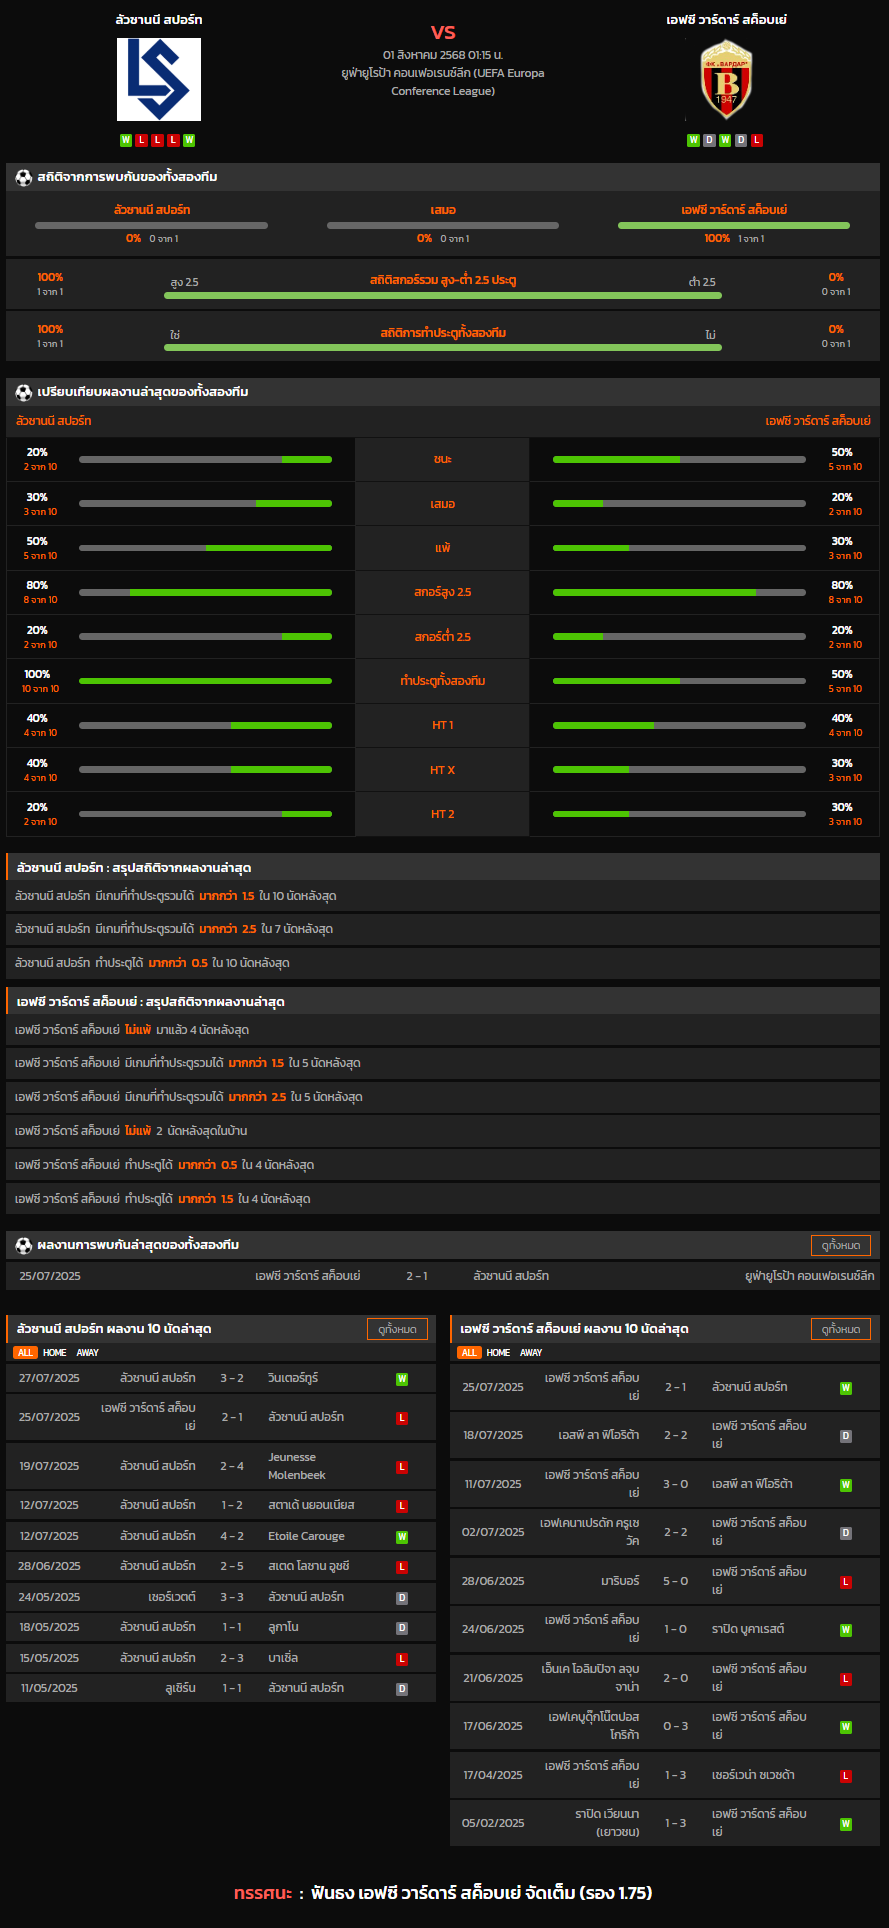Click the W badge in the เอสพี ลา ฟิโอริต้า 3-0 row
889x1928 pixels.
[846, 1485]
